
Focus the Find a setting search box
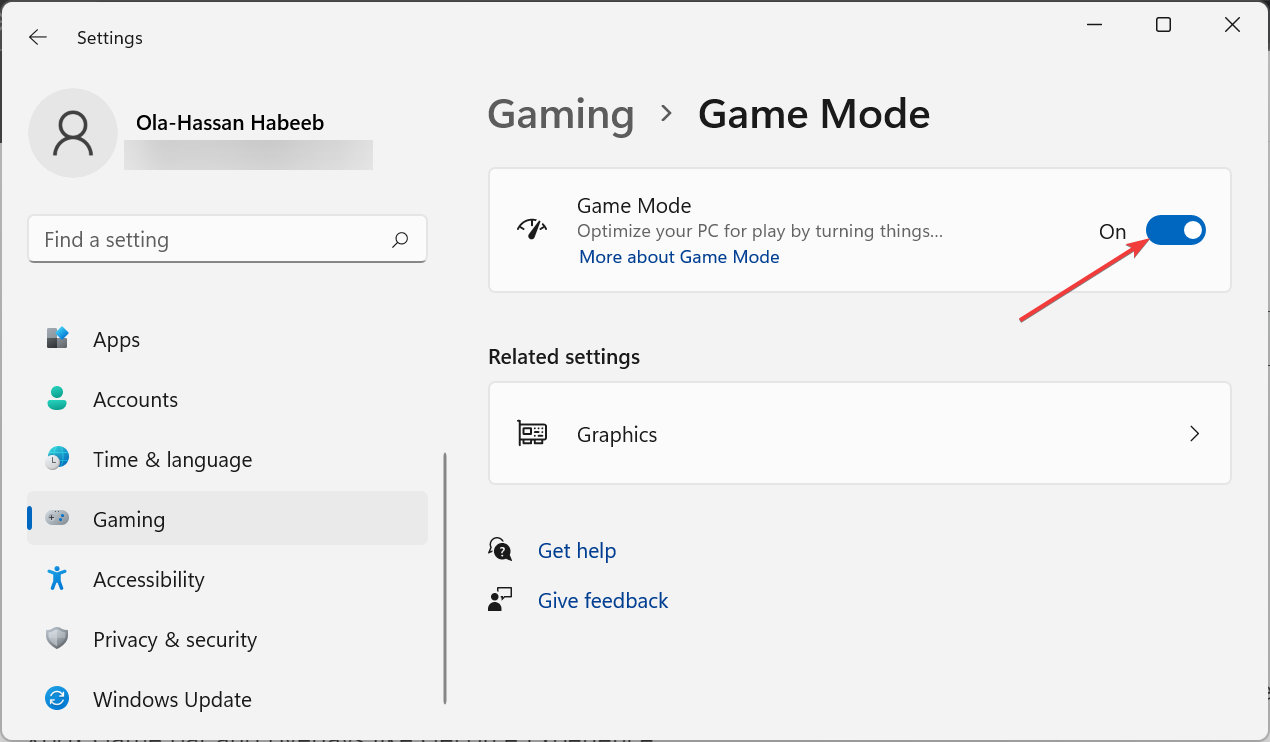tap(210, 240)
